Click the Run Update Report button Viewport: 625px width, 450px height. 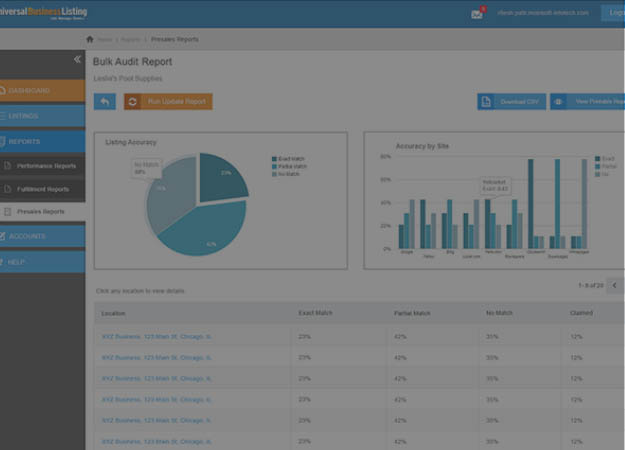pyautogui.click(x=168, y=102)
